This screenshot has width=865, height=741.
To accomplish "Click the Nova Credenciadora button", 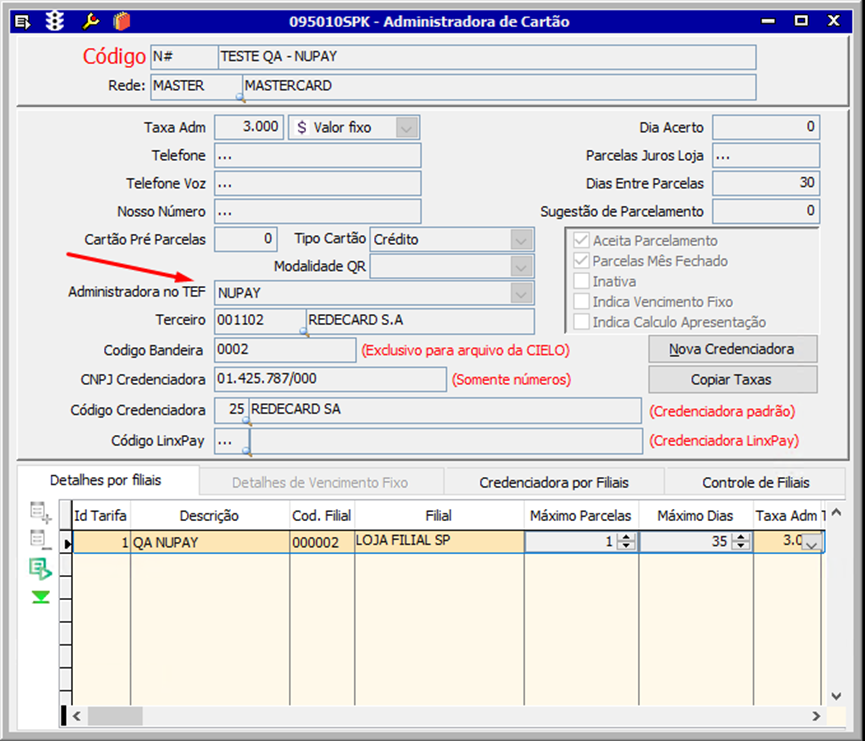I will coord(732,349).
